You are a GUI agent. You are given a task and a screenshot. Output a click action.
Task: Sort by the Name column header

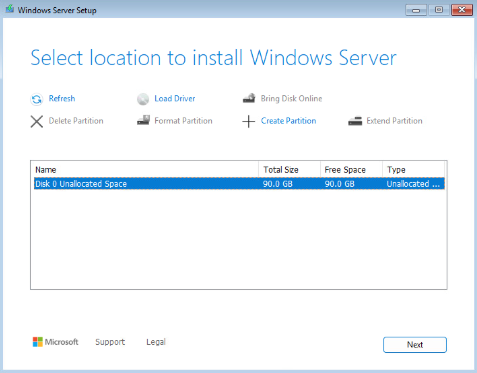(145, 170)
